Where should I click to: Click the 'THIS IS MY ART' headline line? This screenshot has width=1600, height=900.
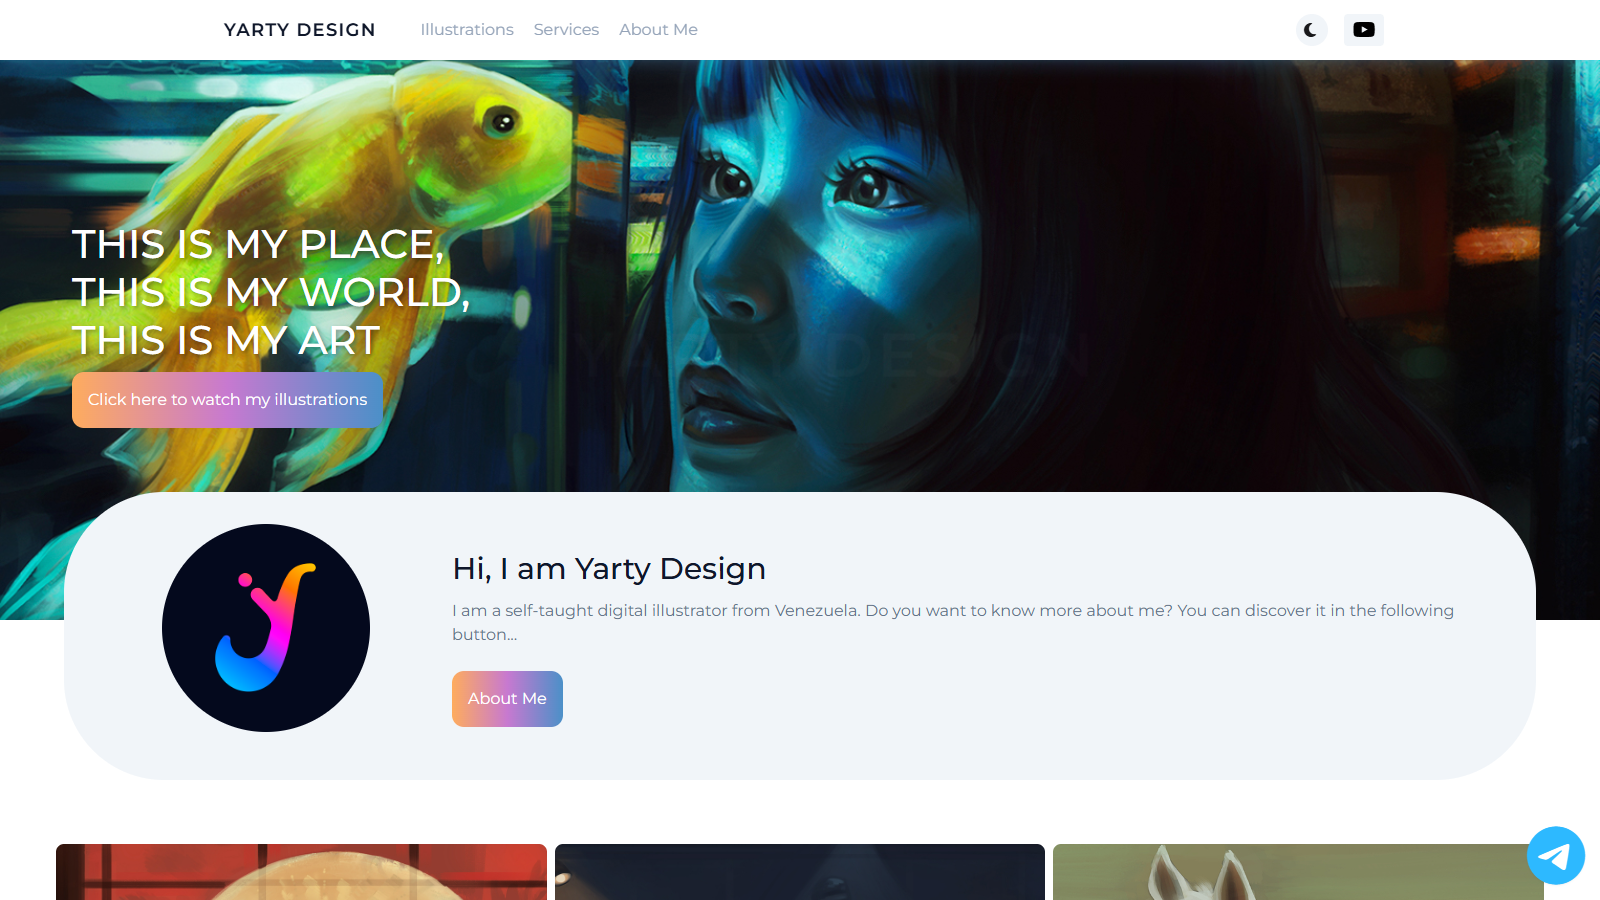point(226,341)
